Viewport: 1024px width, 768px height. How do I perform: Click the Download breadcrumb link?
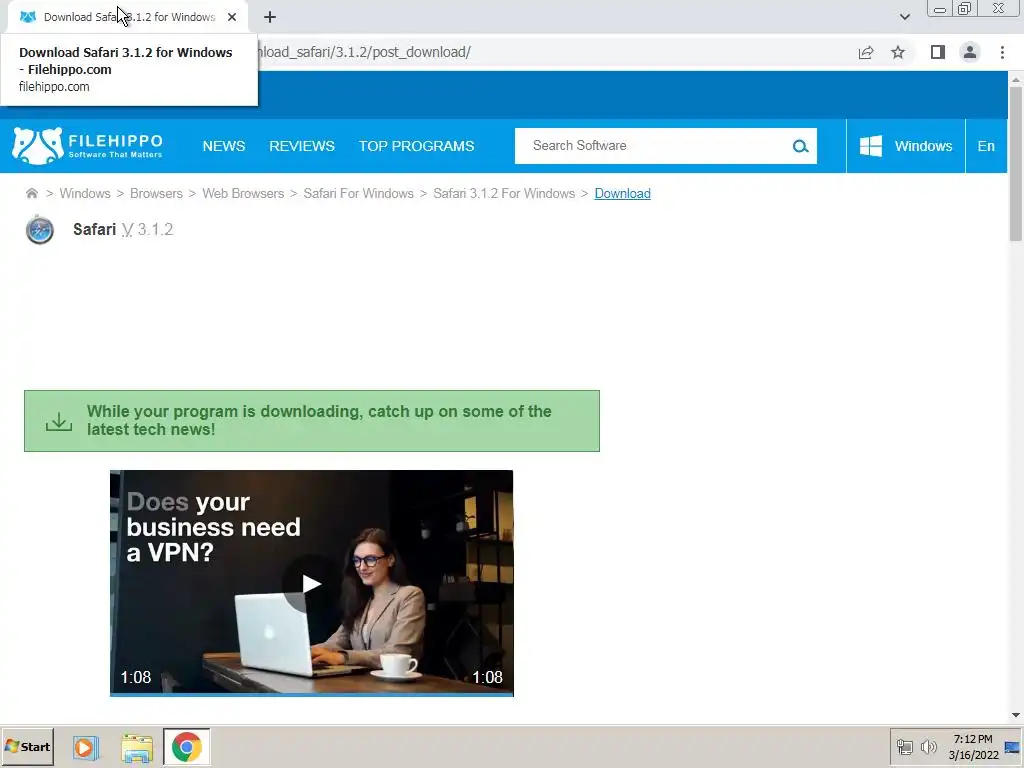tap(622, 193)
